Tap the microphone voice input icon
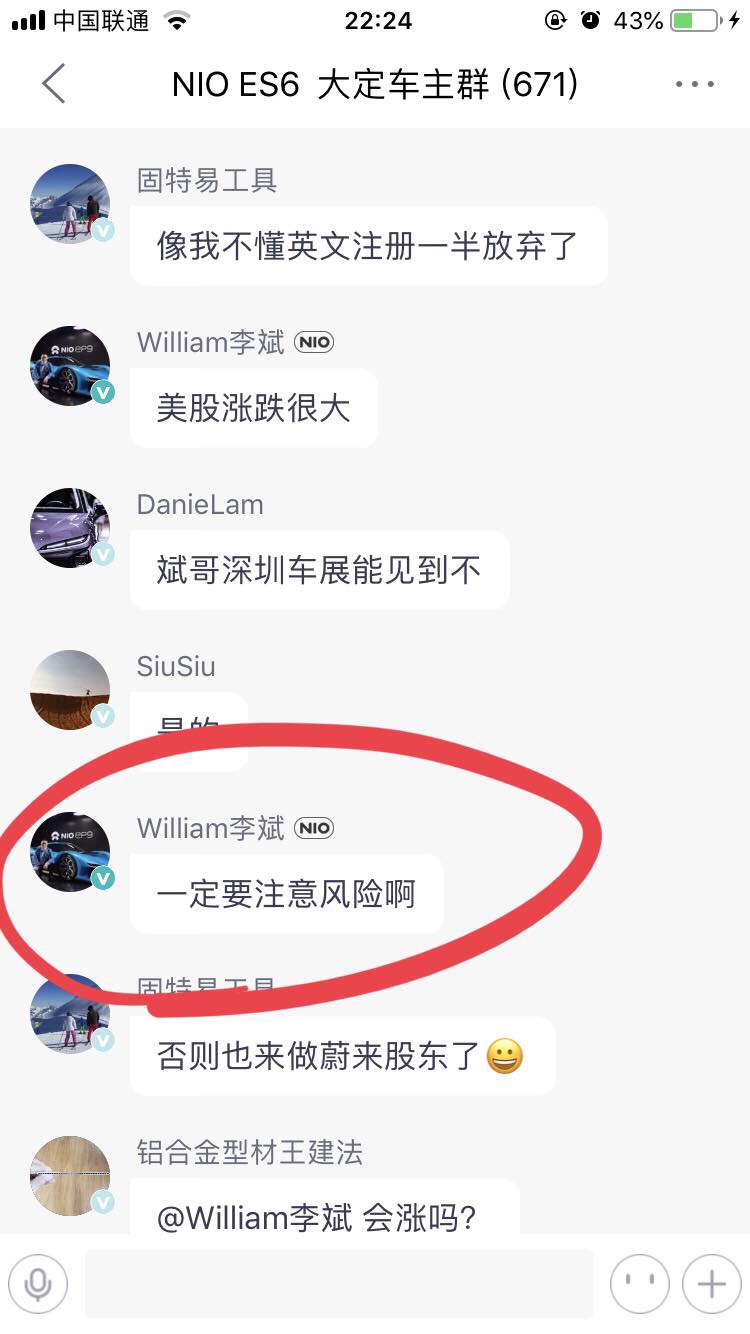750x1334 pixels. (x=38, y=1283)
